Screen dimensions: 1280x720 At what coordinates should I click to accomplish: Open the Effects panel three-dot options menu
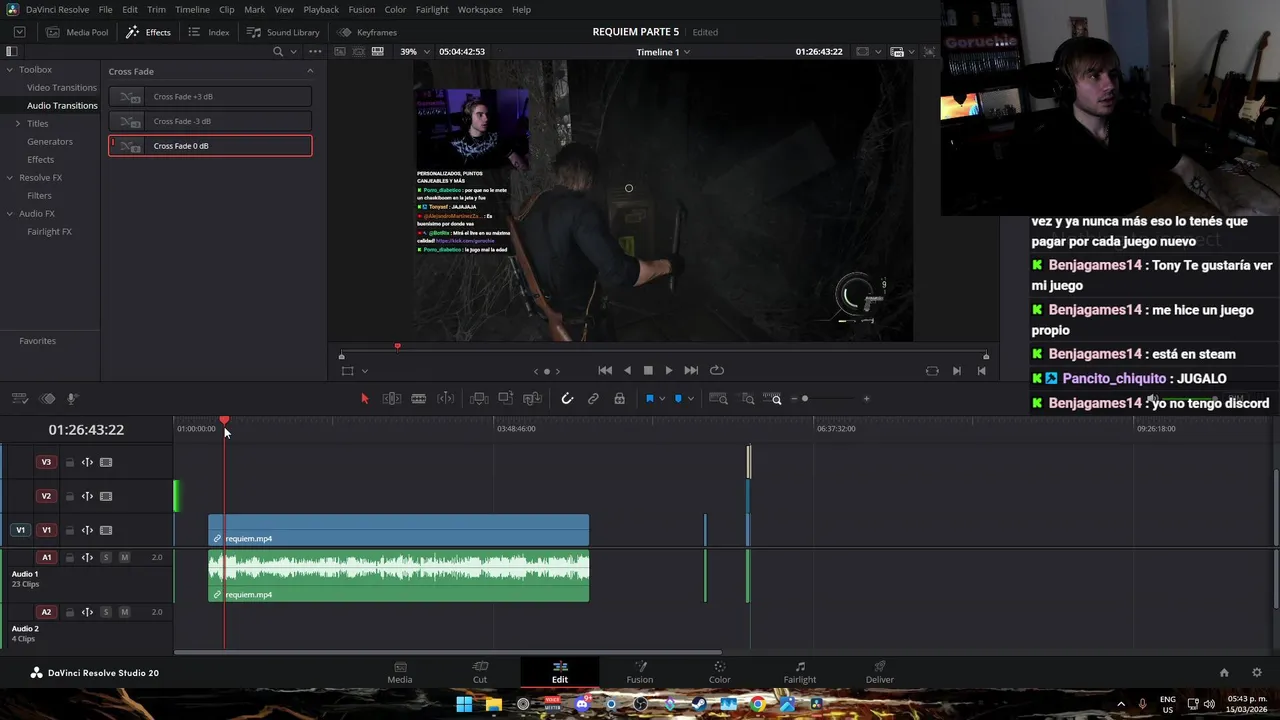coord(315,51)
